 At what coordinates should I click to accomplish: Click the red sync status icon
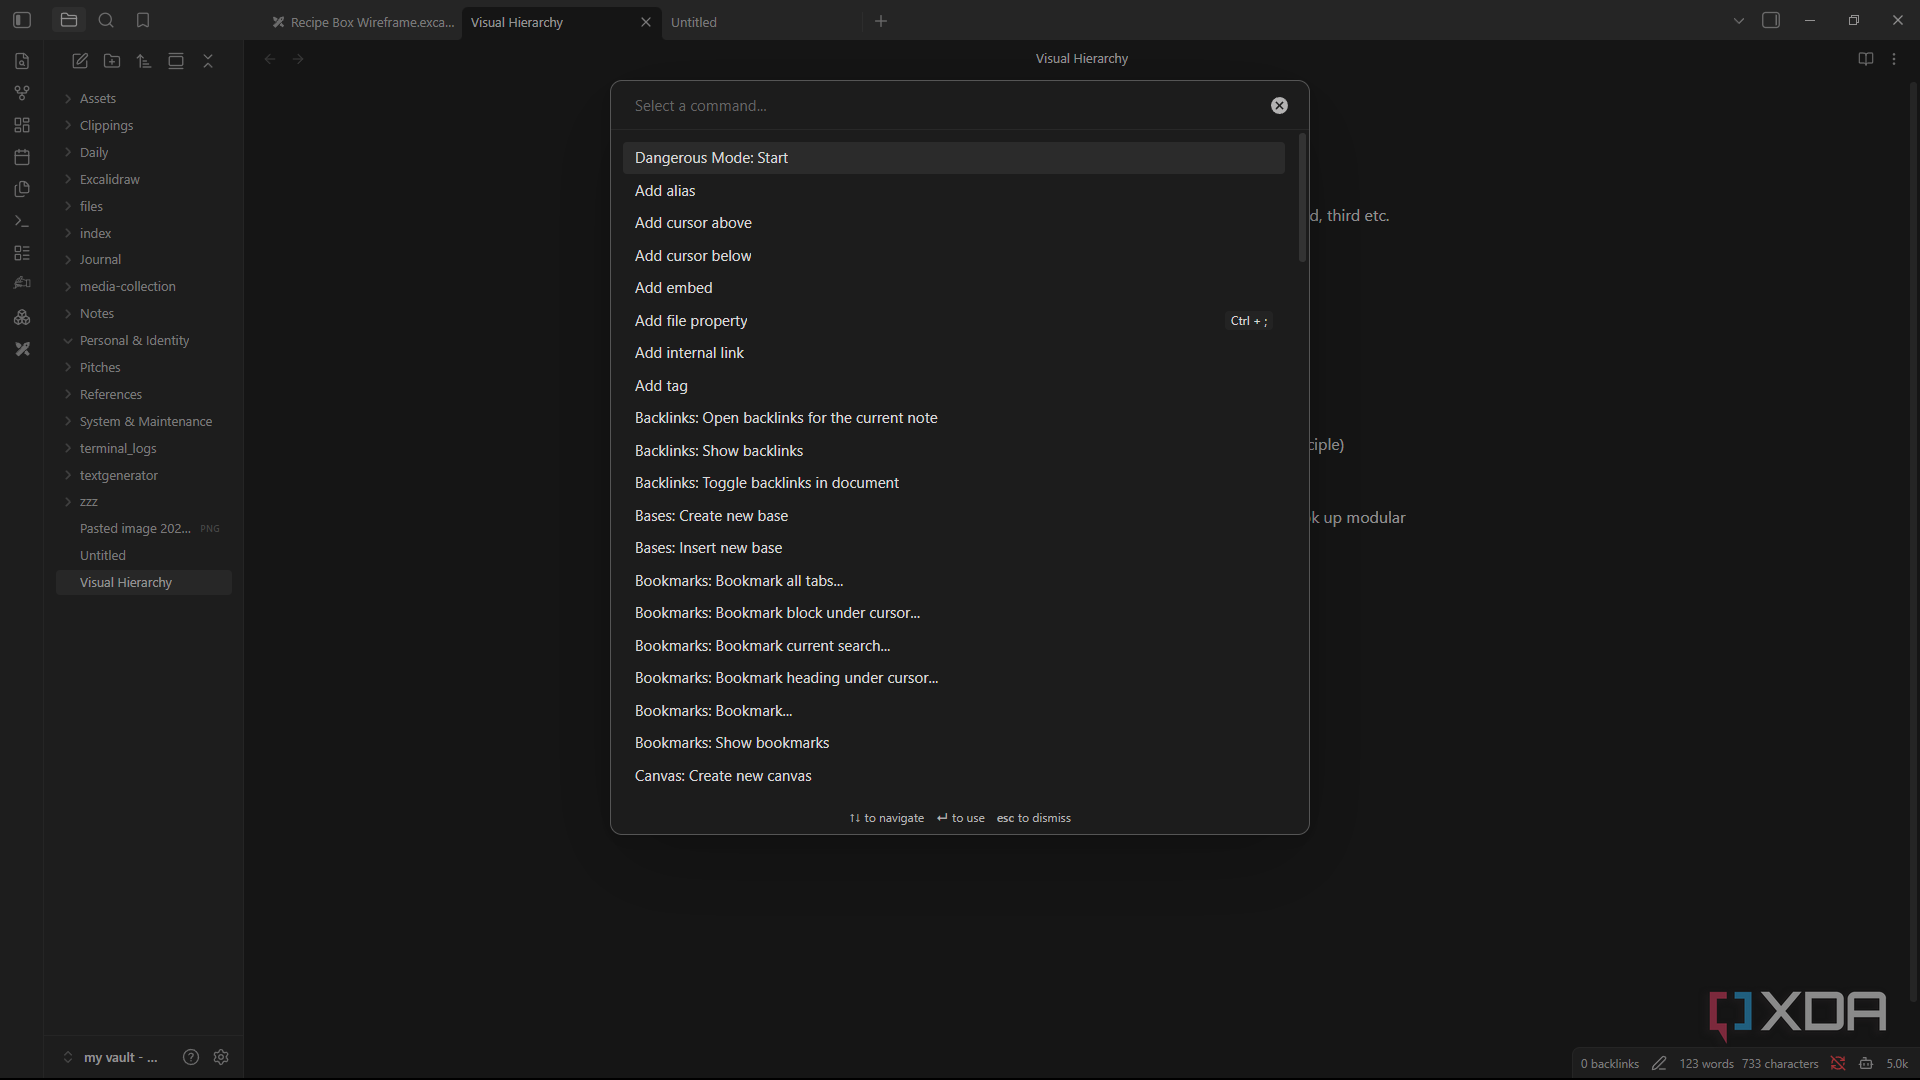1838,1063
